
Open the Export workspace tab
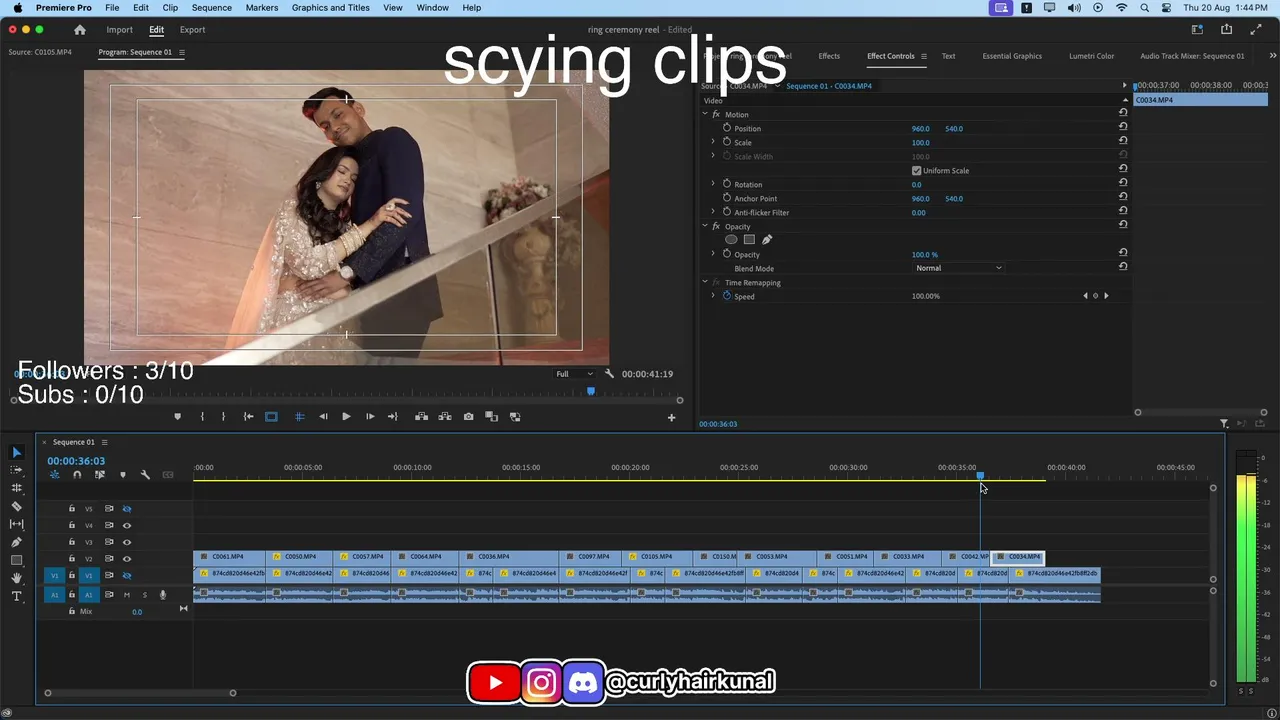coord(192,30)
